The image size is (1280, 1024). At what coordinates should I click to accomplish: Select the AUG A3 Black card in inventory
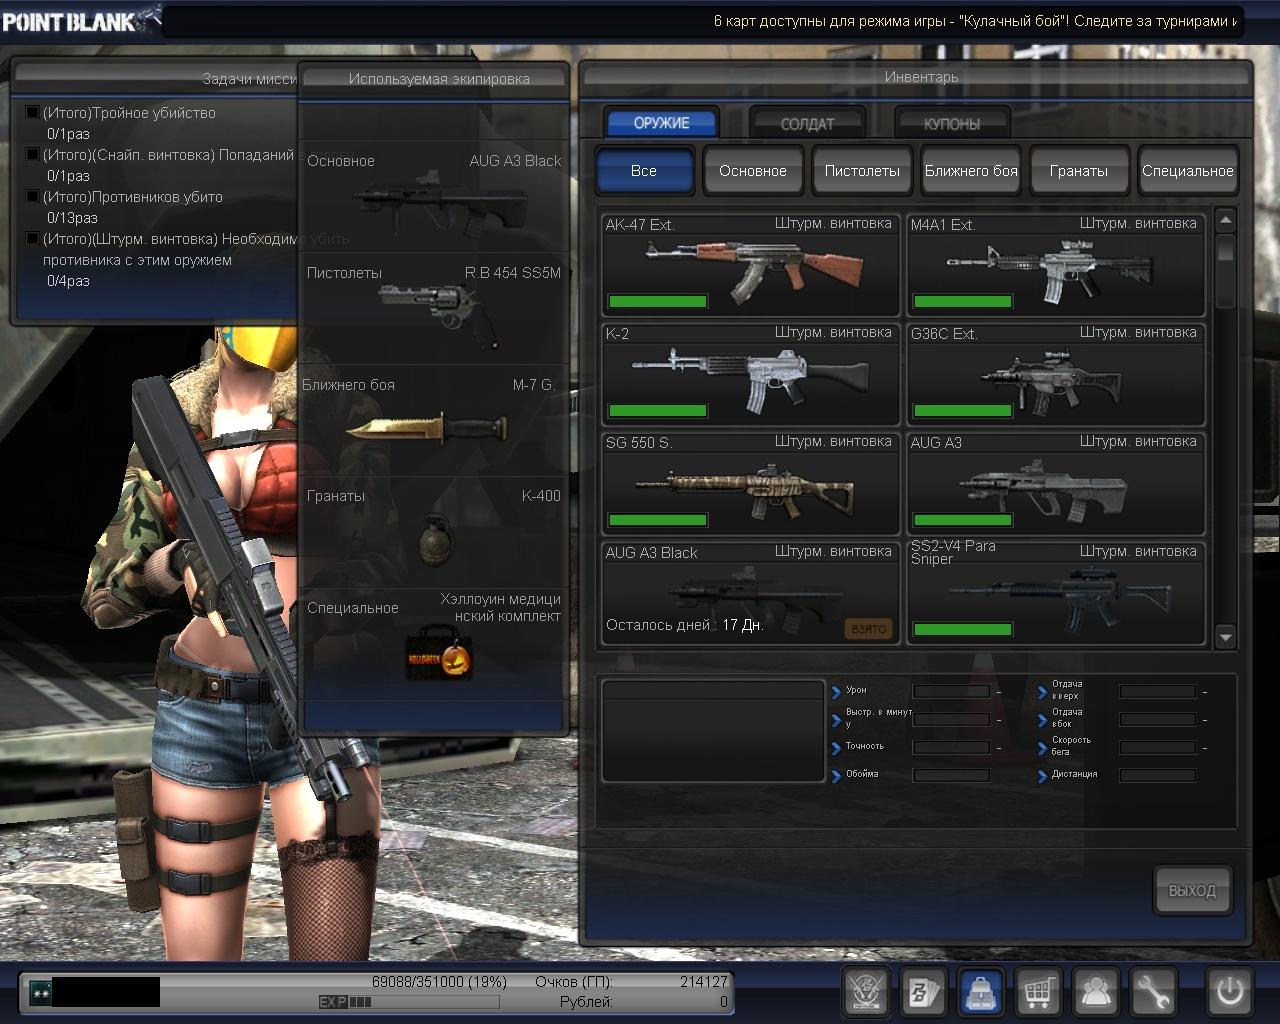pos(751,594)
